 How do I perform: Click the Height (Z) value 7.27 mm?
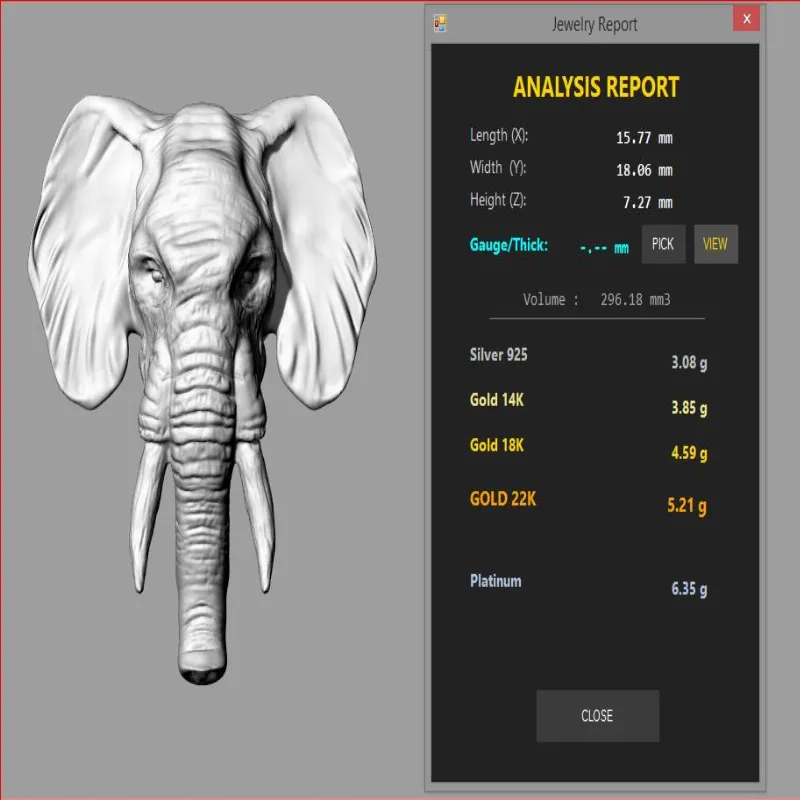pos(647,203)
